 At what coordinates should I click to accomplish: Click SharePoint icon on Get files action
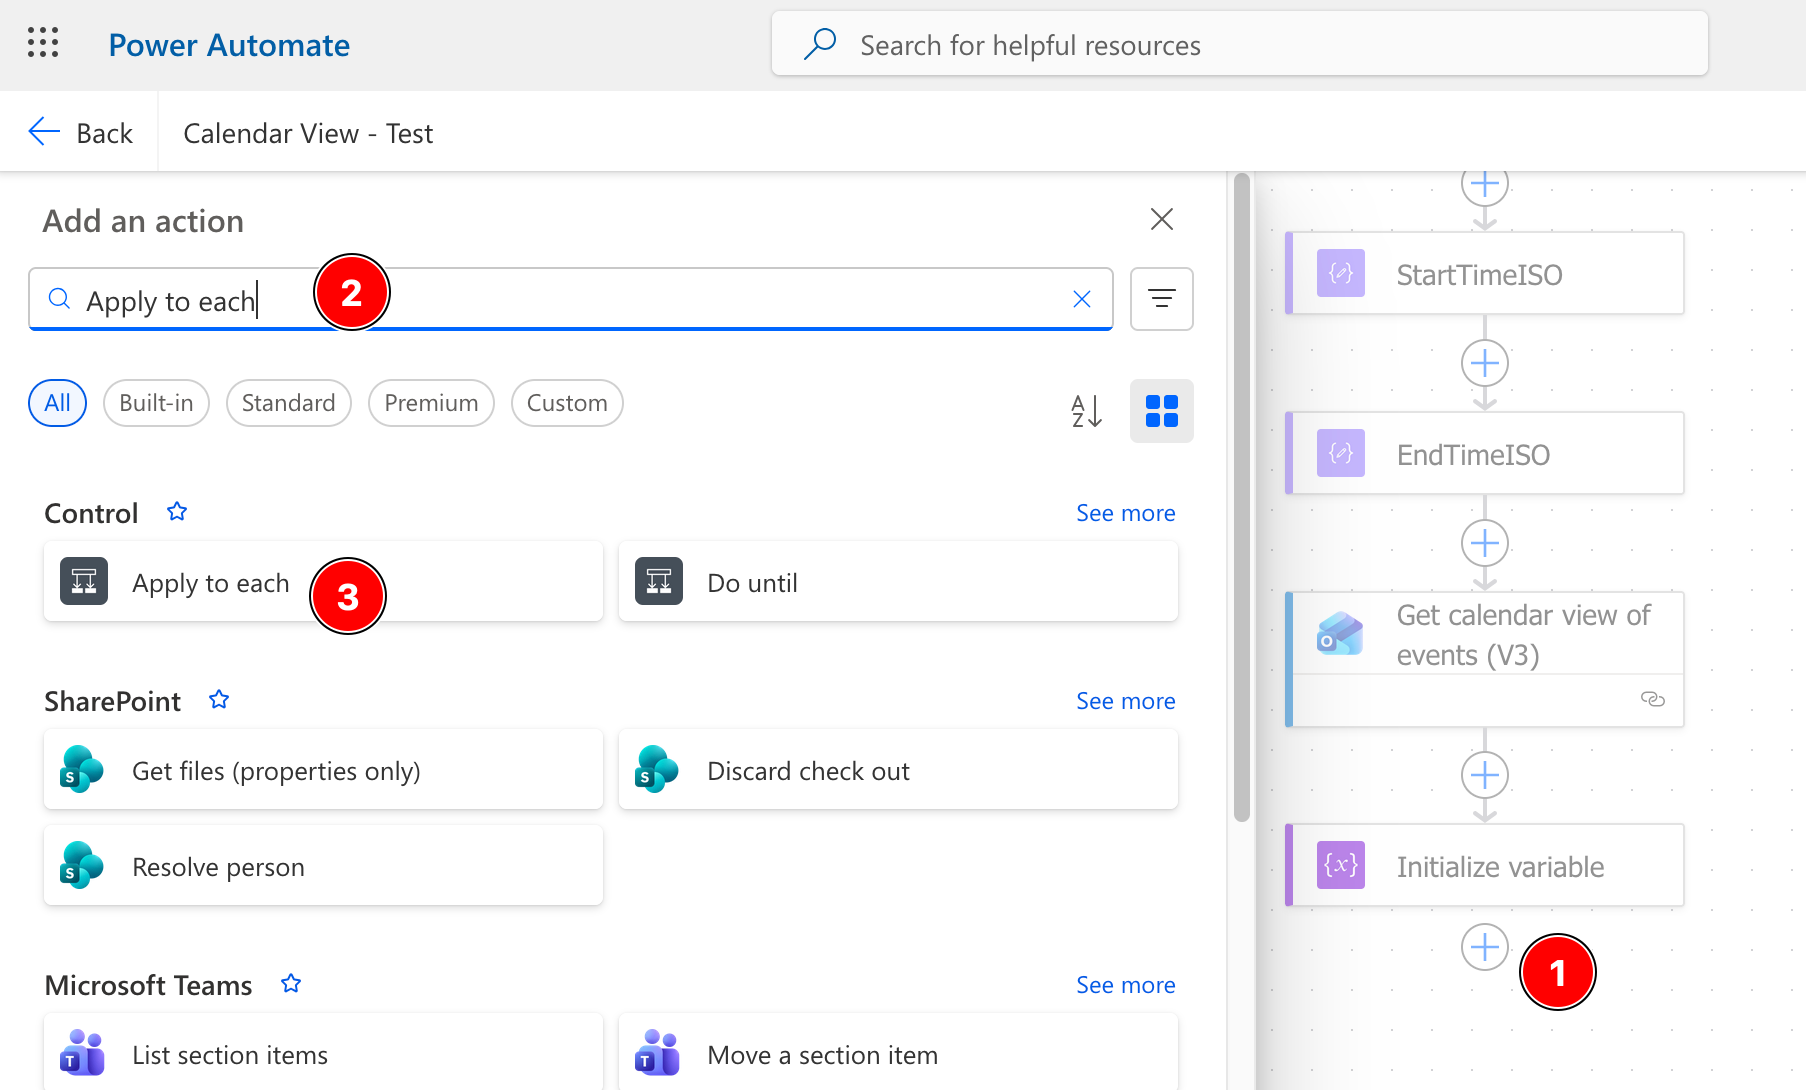point(82,770)
